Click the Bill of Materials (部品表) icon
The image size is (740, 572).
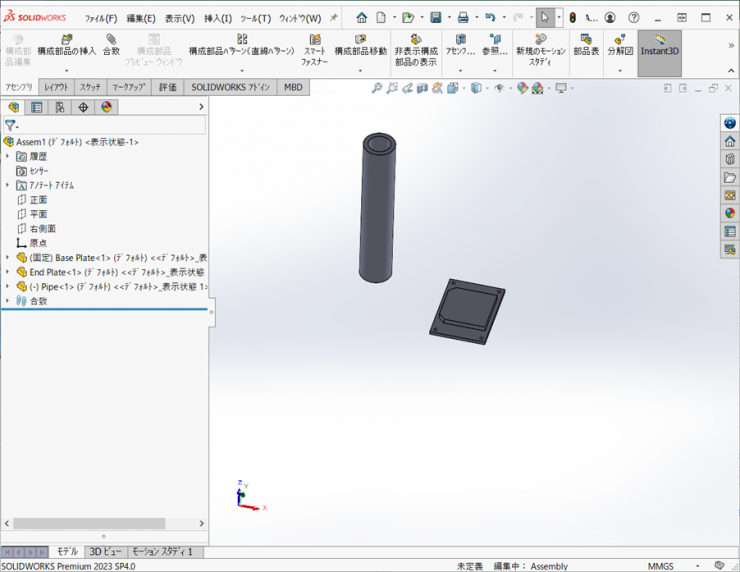pyautogui.click(x=586, y=45)
